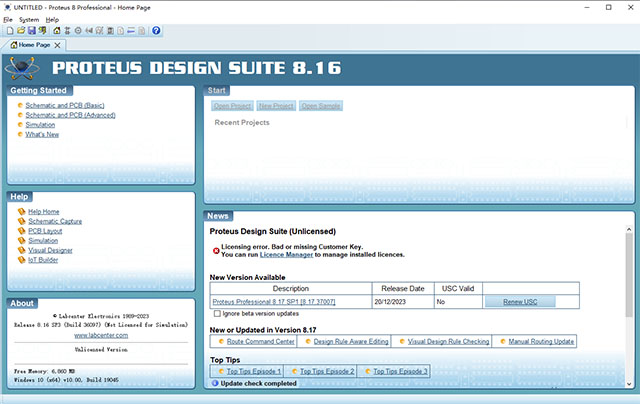640x404 pixels.
Task: Open Top Tips Episode 1
Action: coord(253,371)
